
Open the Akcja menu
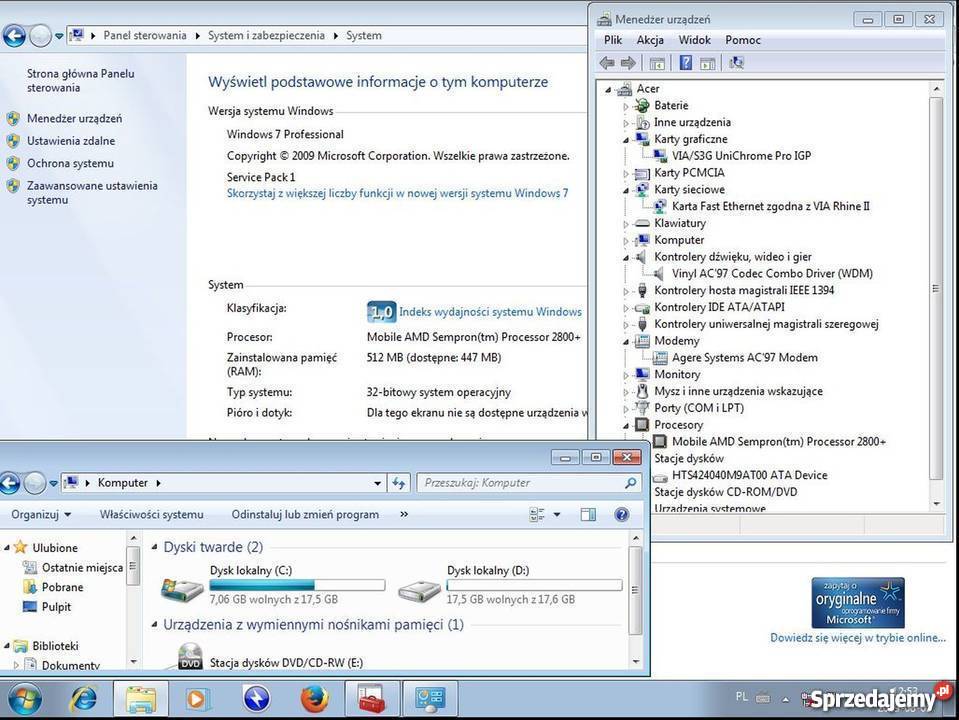click(650, 40)
